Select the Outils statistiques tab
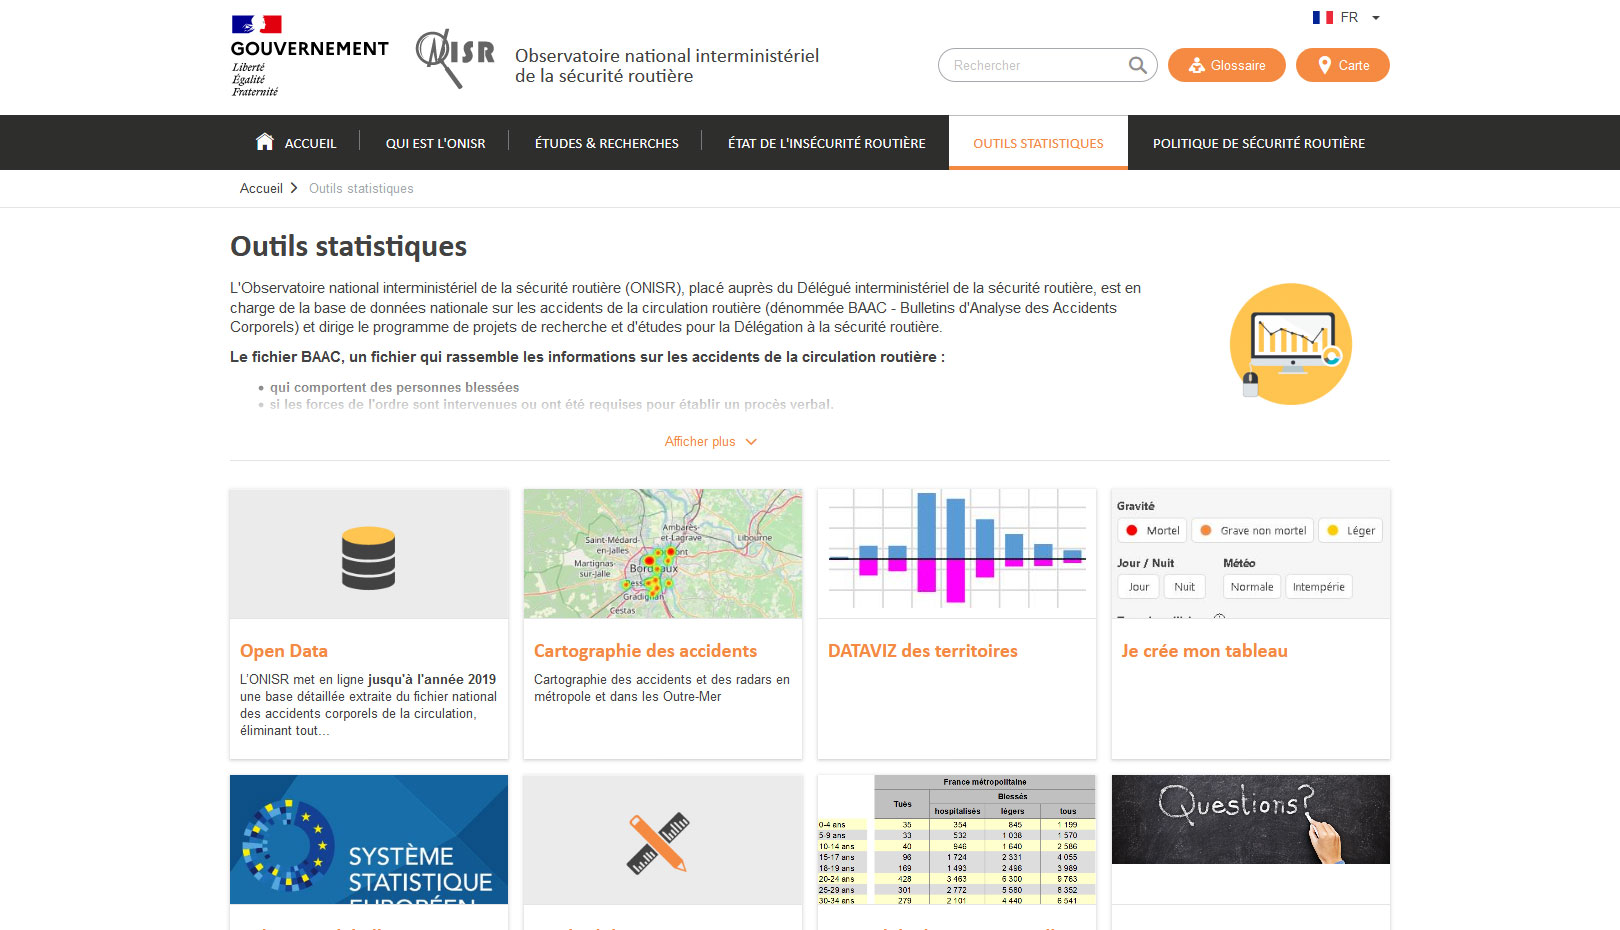1620x930 pixels. [1038, 143]
